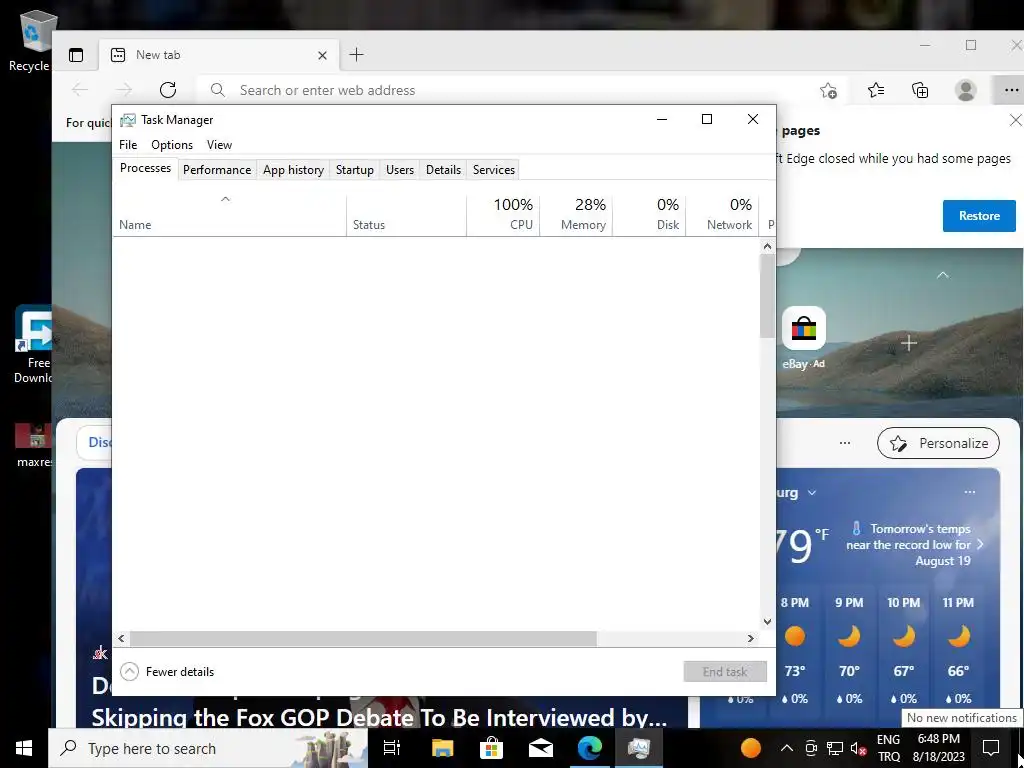Click the taskbar search box
Screen dimensions: 1024x768
[208, 748]
